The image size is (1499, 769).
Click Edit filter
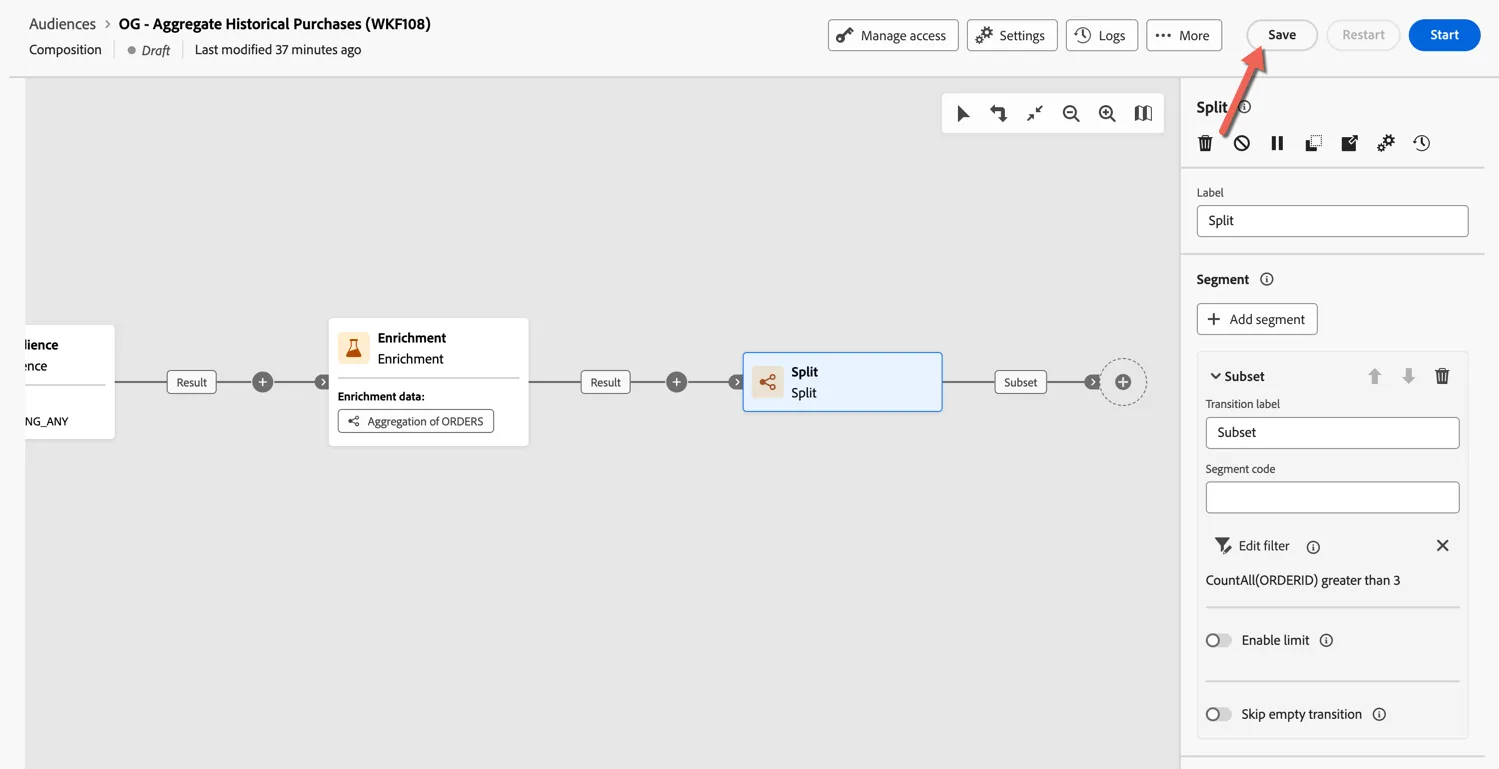[1252, 546]
